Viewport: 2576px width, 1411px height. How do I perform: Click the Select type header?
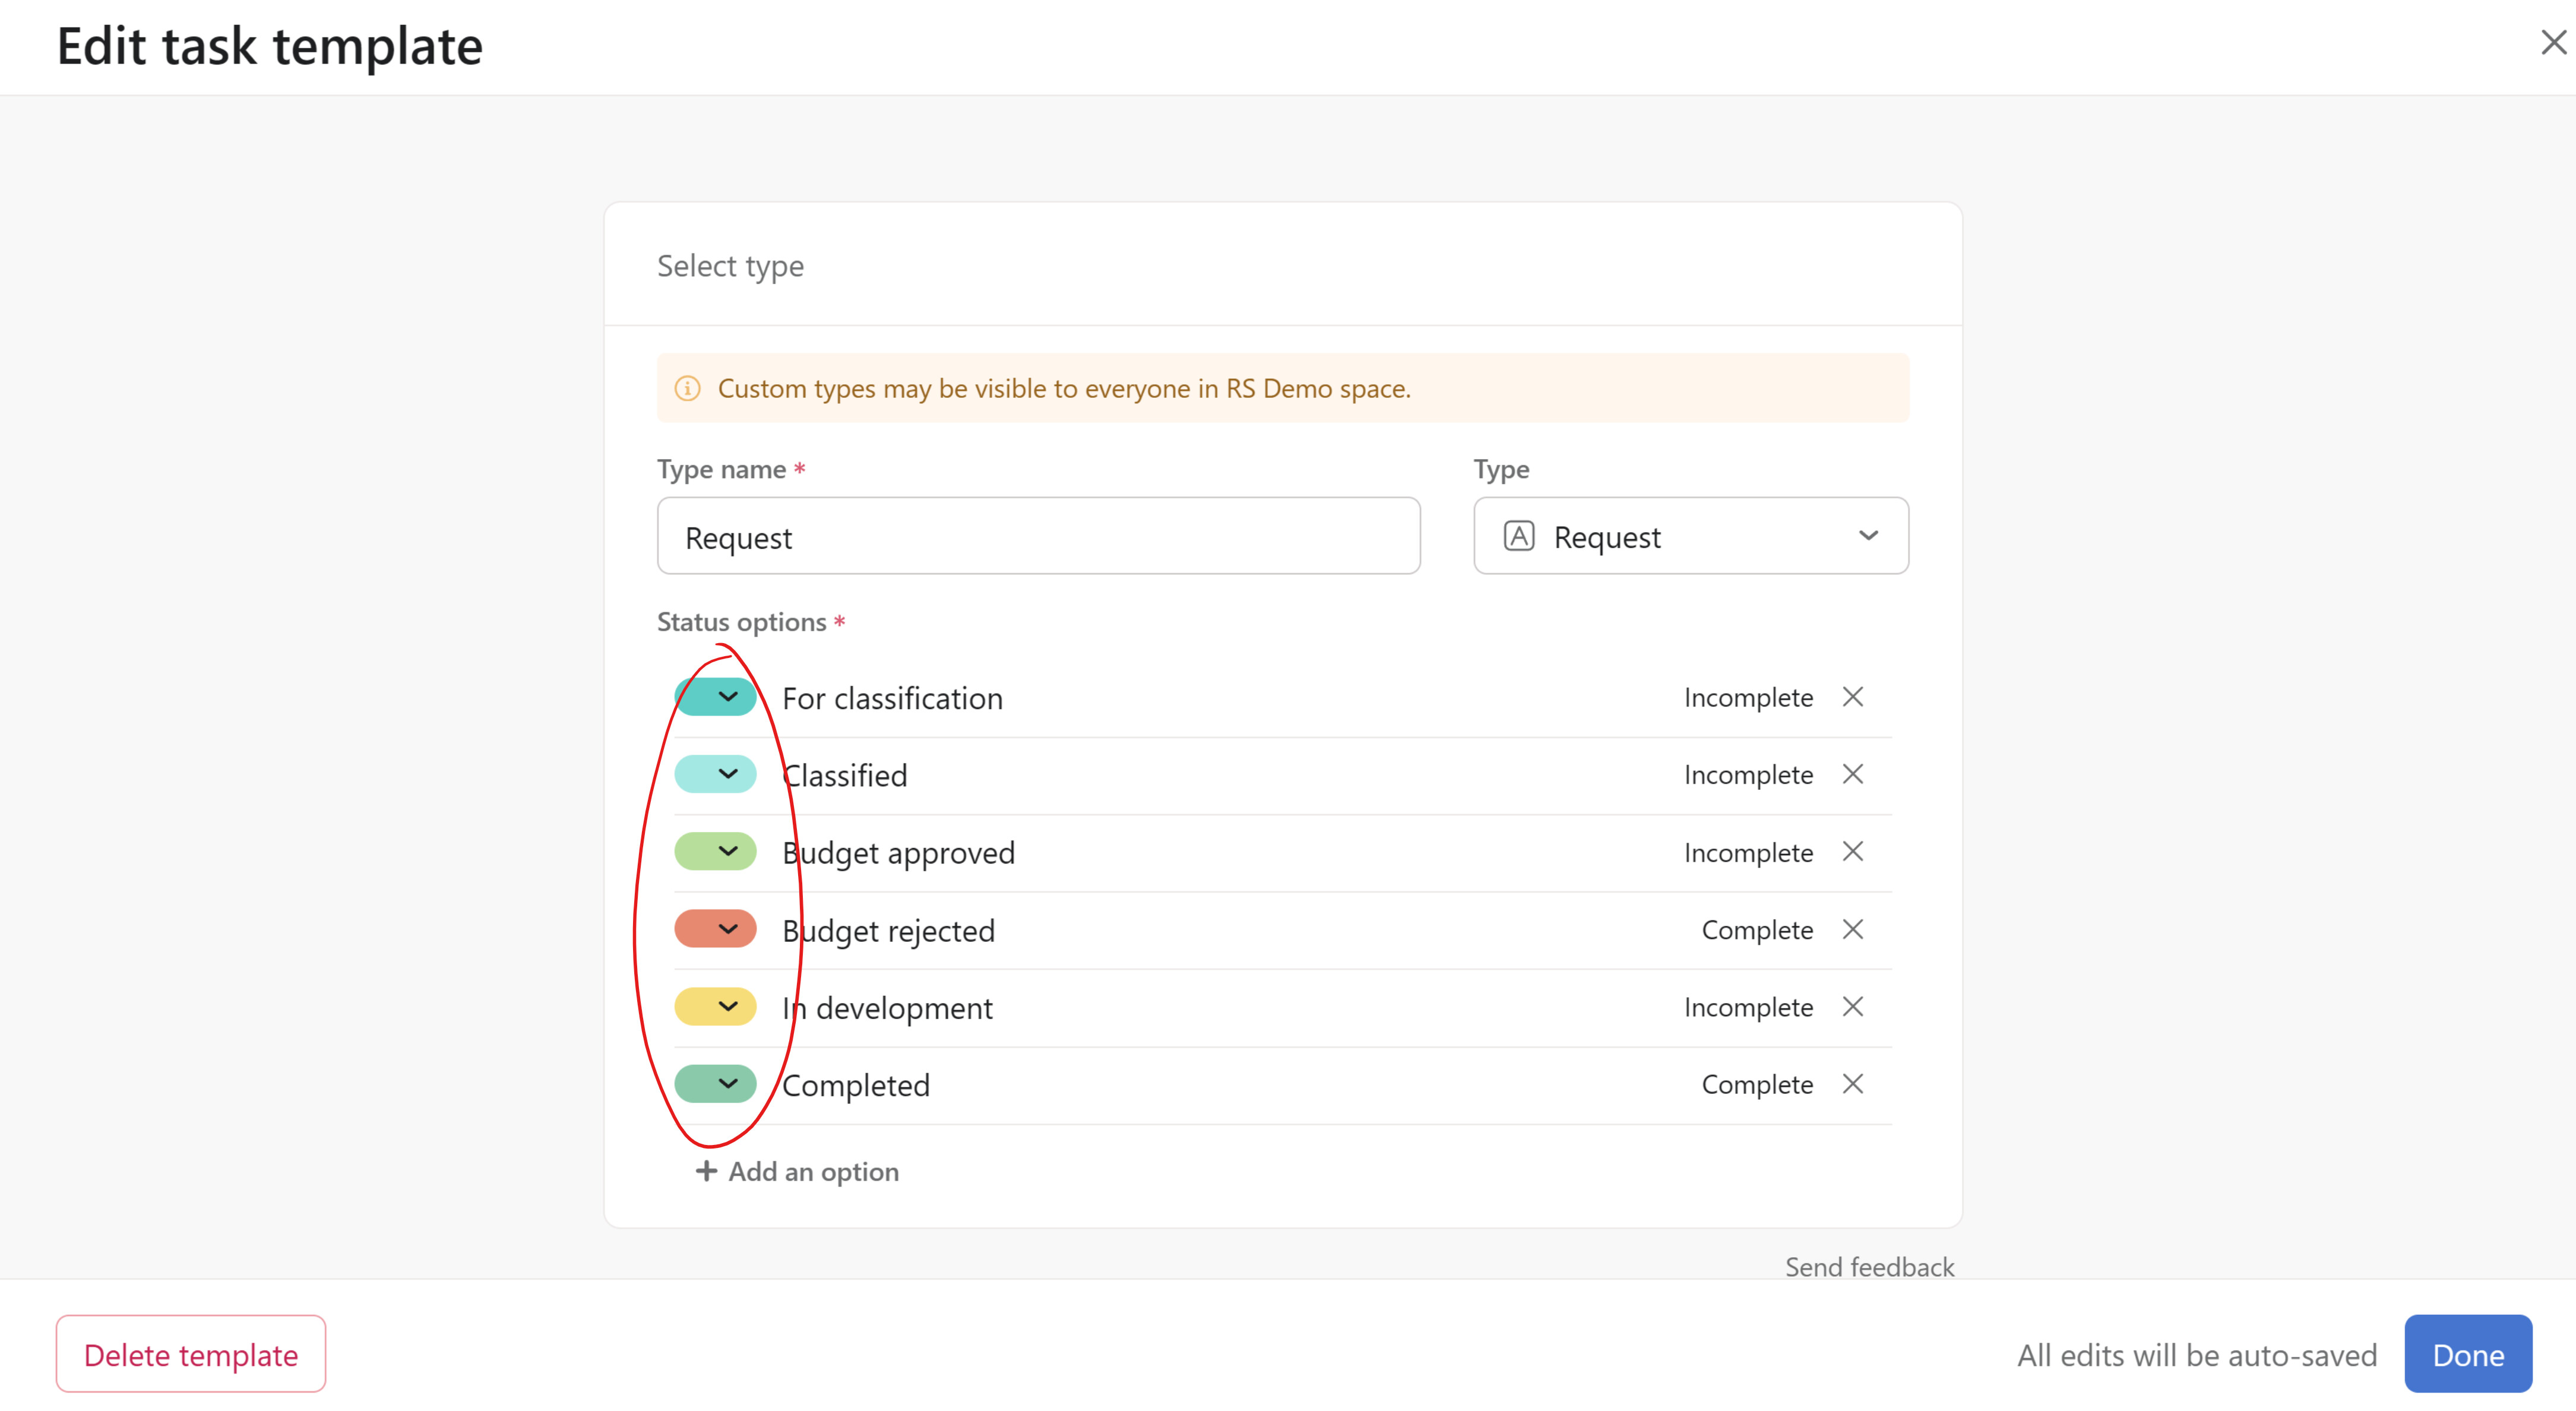tap(730, 266)
